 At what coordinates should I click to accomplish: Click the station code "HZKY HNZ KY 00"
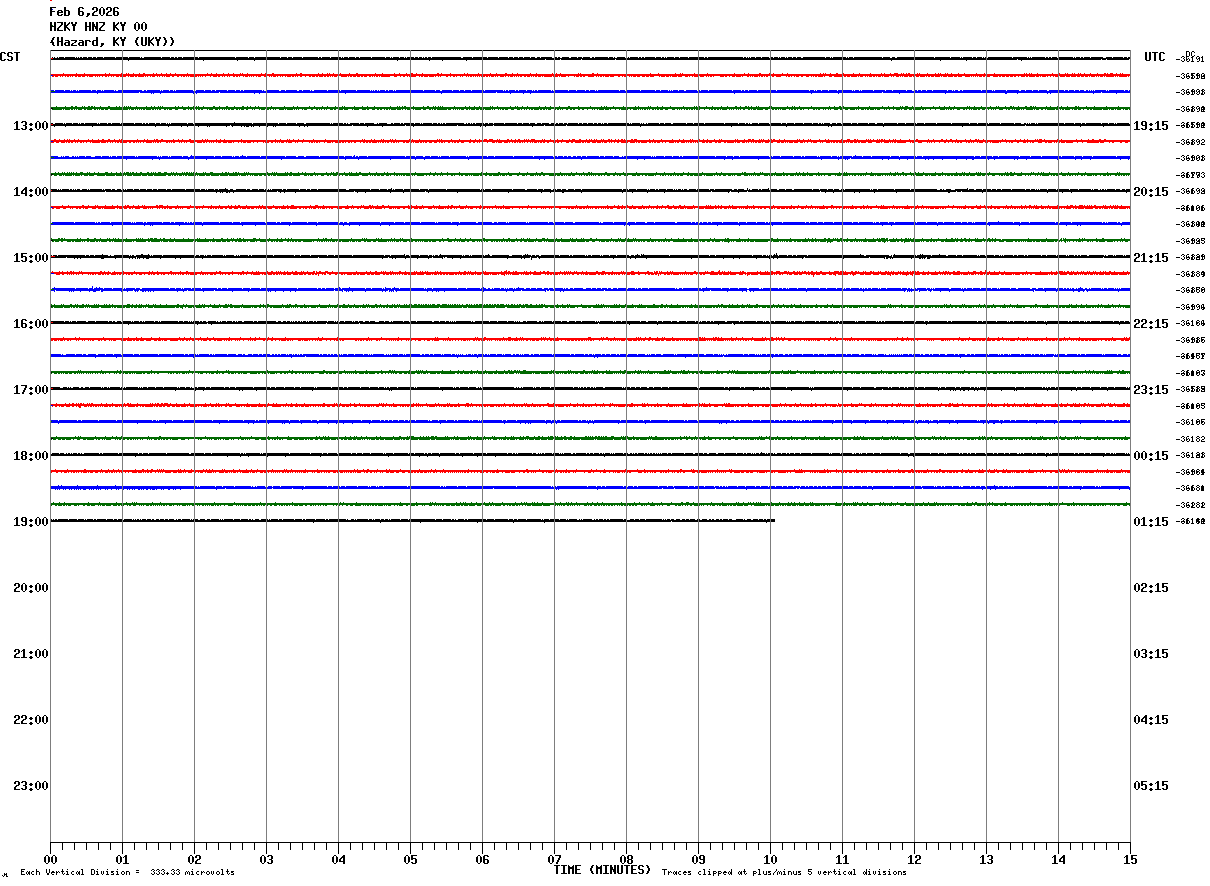tap(98, 27)
